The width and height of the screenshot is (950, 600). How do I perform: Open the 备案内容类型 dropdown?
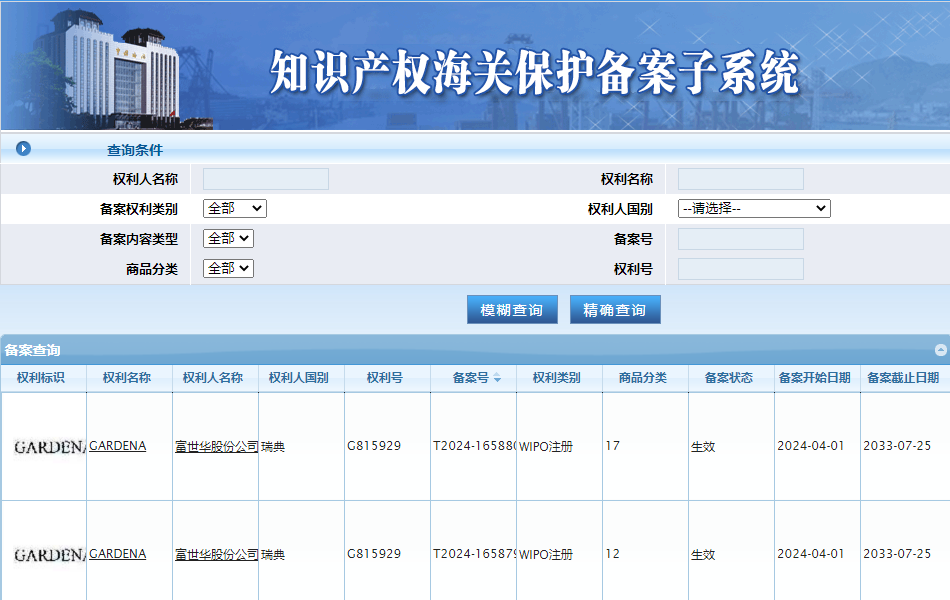(x=227, y=238)
